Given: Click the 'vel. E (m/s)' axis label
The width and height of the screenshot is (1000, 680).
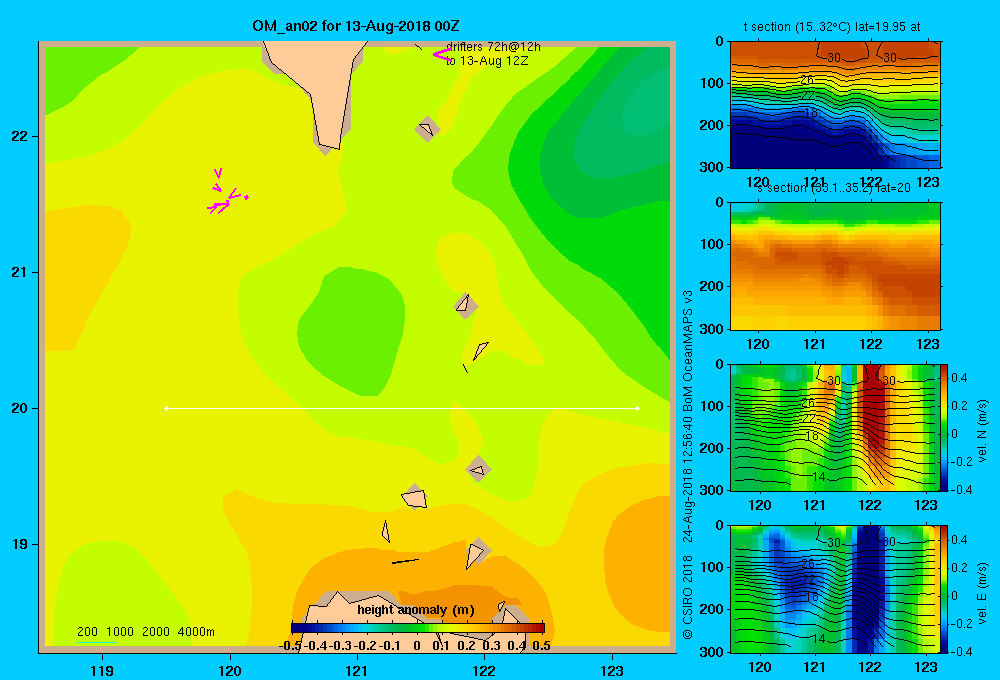Looking at the screenshot, I should pyautogui.click(x=982, y=593).
